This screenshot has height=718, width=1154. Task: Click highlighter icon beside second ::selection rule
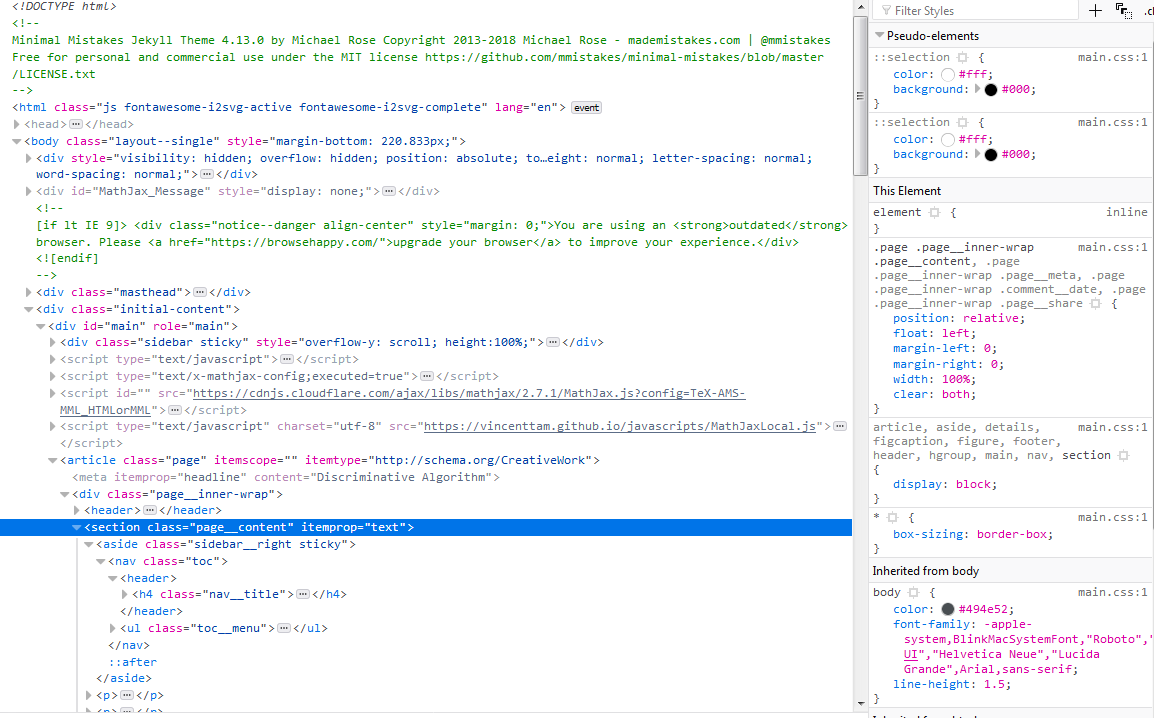pos(961,122)
